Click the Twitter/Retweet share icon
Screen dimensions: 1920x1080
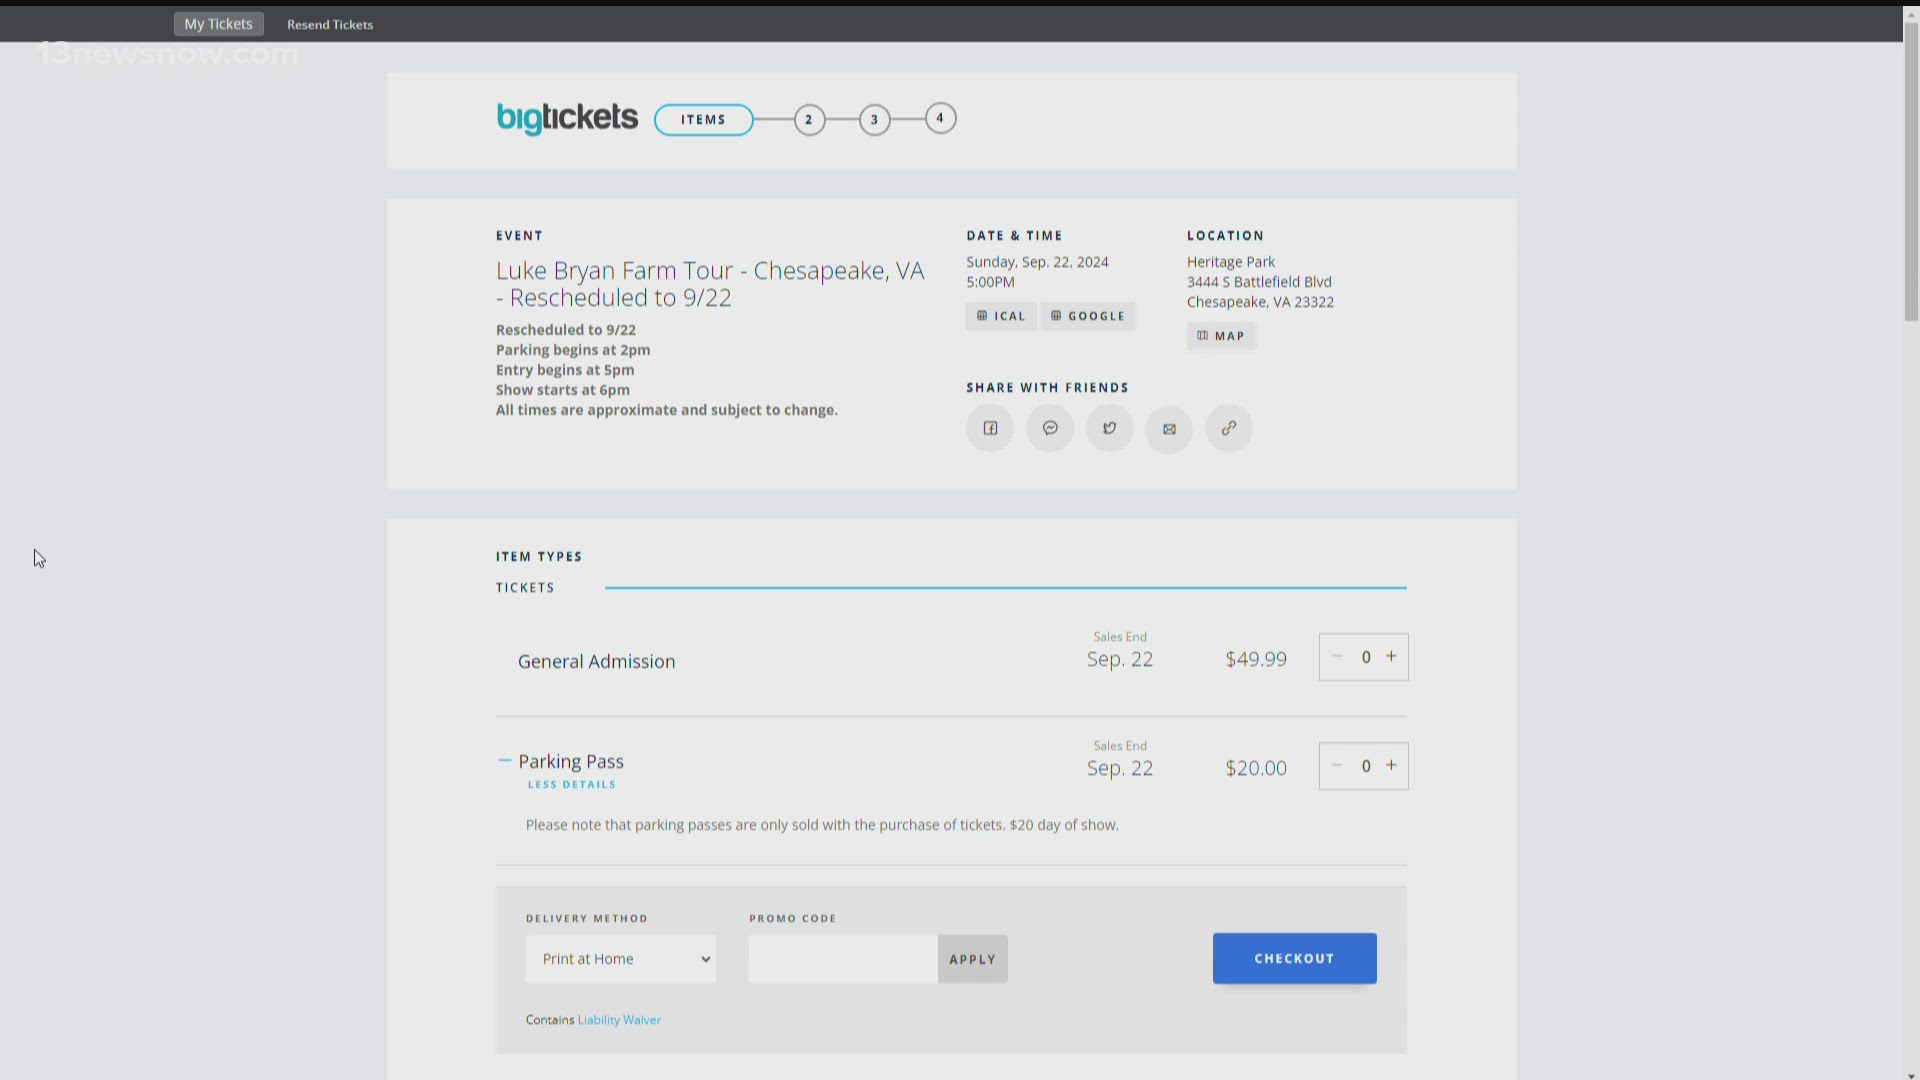[x=1110, y=426]
